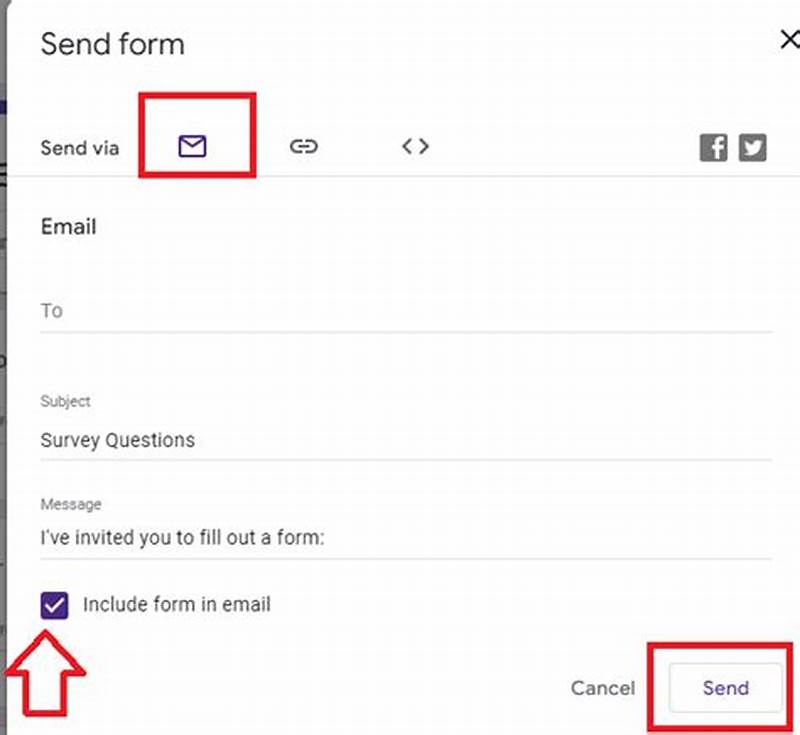Image resolution: width=800 pixels, height=735 pixels.
Task: Toggle the Include form in email checkbox
Action: pyautogui.click(x=57, y=604)
